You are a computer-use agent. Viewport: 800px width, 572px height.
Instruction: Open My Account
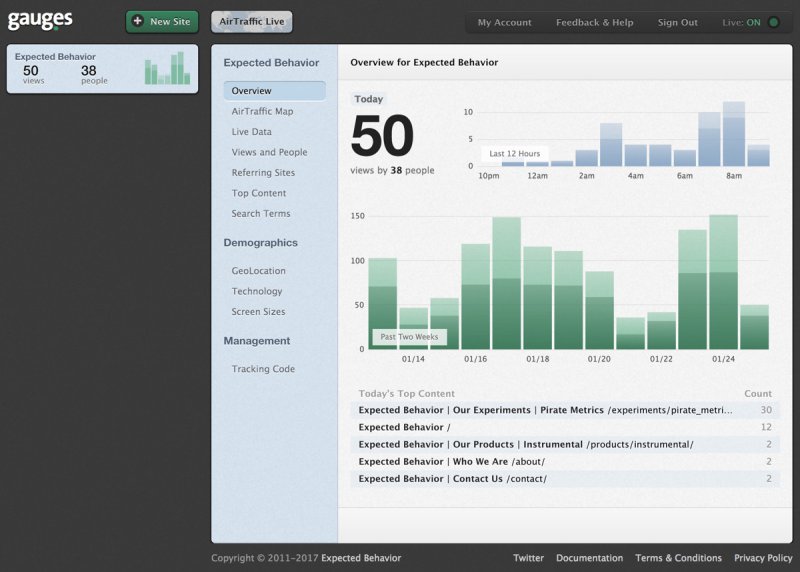(504, 22)
